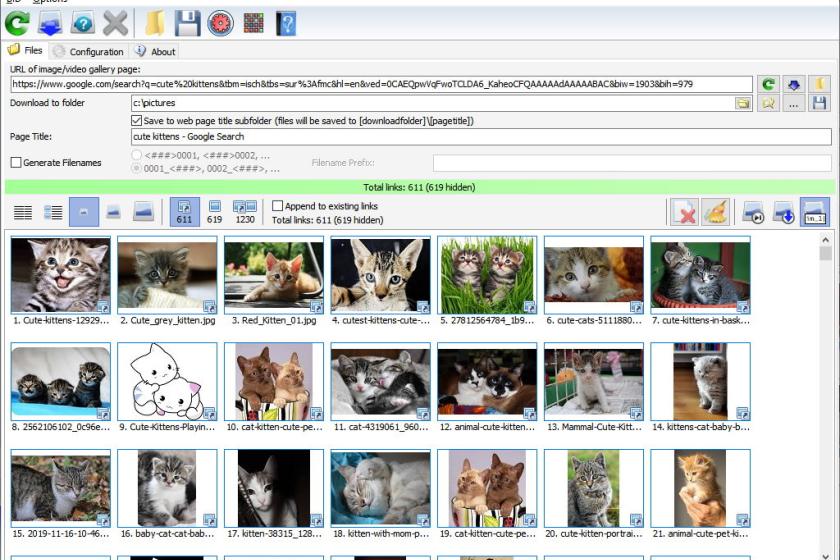840x560 pixels.
Task: Select the medium thumbnails view button
Action: (113, 212)
